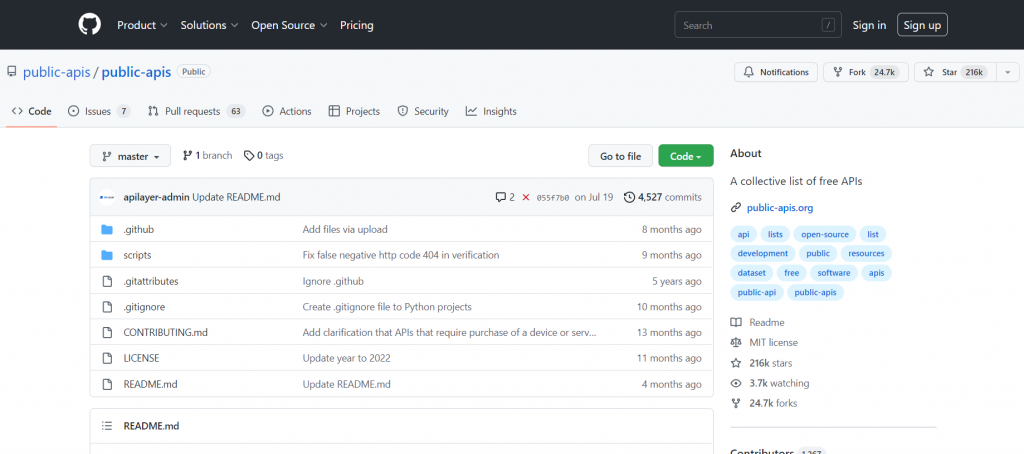Click commit hash 055f7b0
The image size is (1024, 454).
(x=552, y=197)
